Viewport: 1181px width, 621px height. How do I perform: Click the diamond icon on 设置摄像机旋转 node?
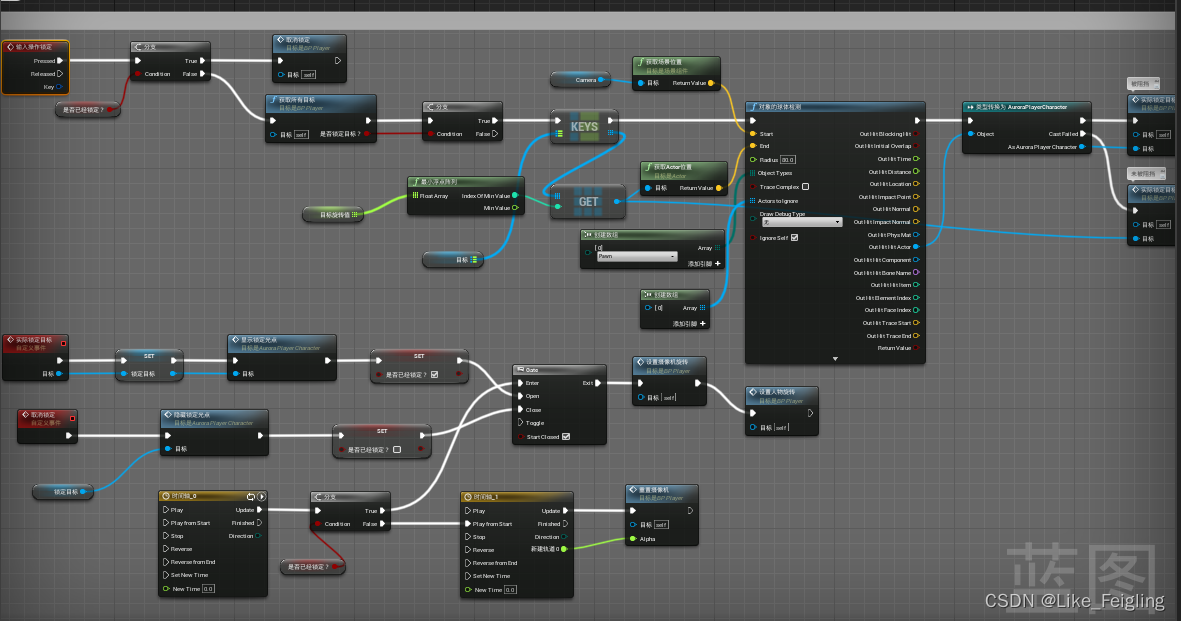tap(639, 362)
